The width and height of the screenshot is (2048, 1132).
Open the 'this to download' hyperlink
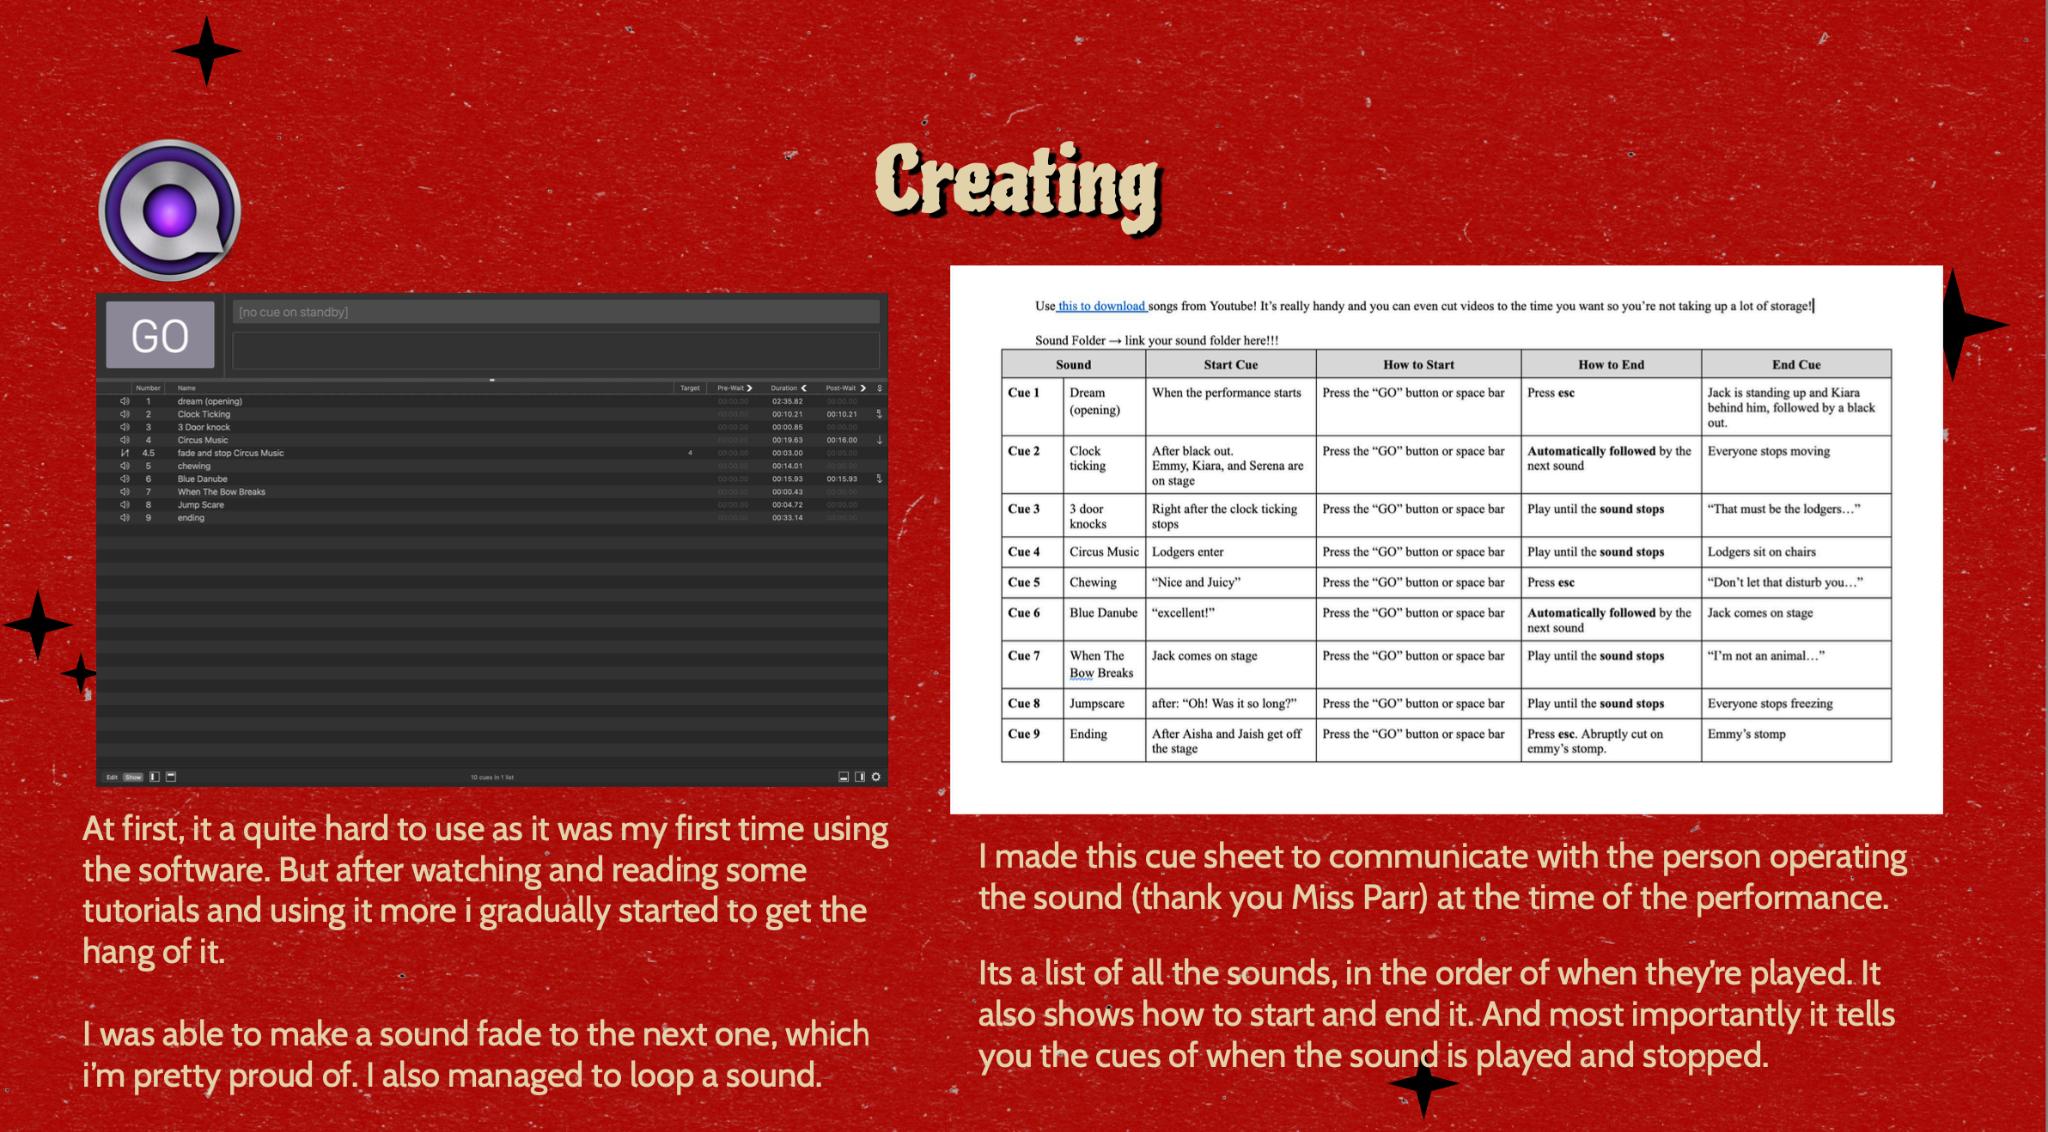[1101, 306]
